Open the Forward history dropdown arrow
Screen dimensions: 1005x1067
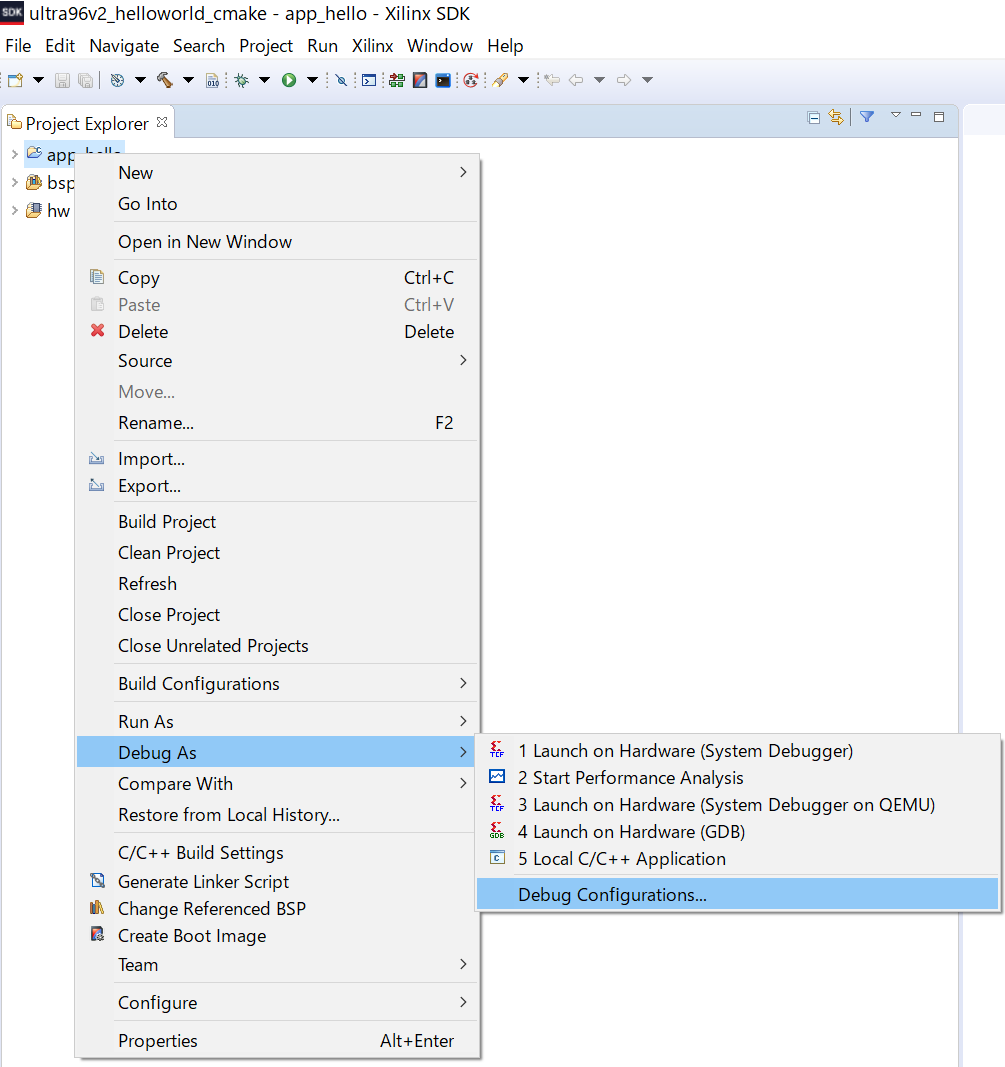pos(648,80)
